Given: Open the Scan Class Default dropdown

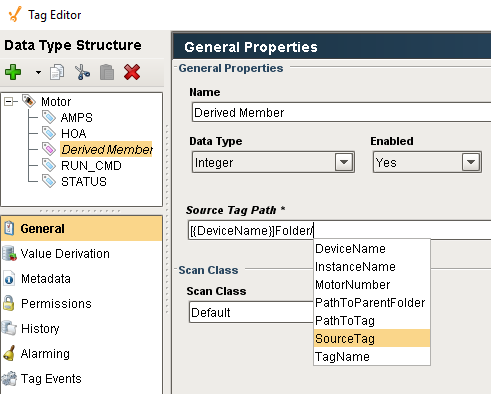Looking at the screenshot, I should coord(251,312).
